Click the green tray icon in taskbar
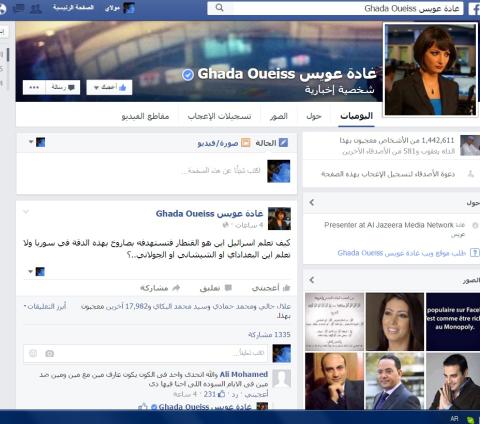This screenshot has height=424, width=480. tap(471, 420)
